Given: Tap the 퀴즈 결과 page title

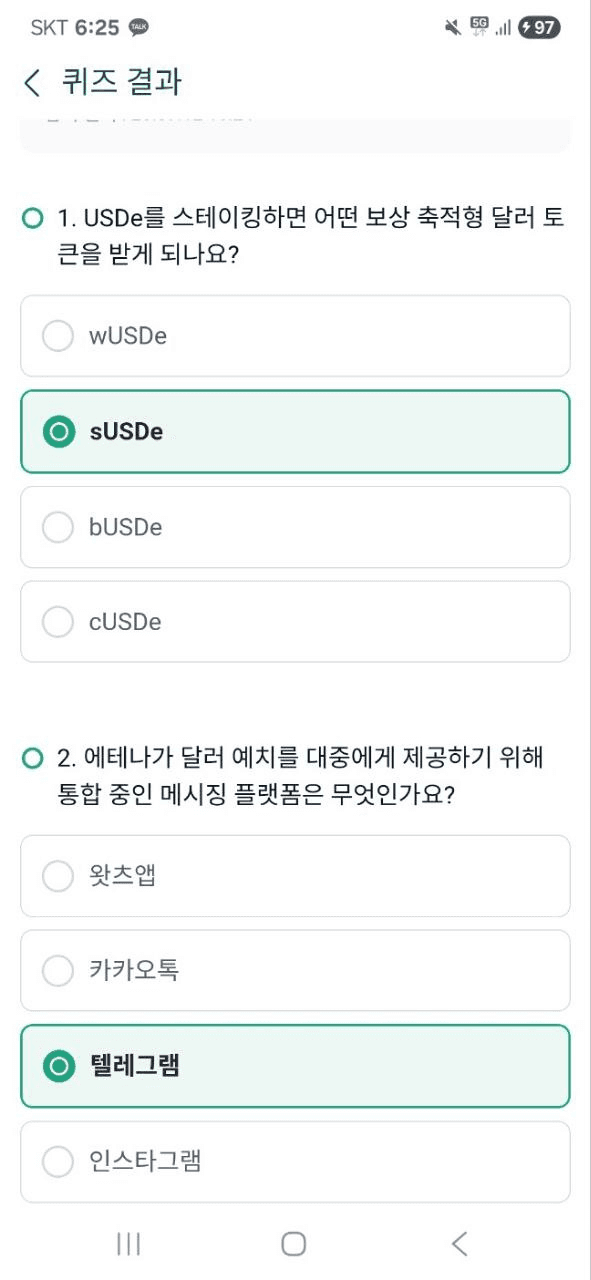Looking at the screenshot, I should (122, 82).
